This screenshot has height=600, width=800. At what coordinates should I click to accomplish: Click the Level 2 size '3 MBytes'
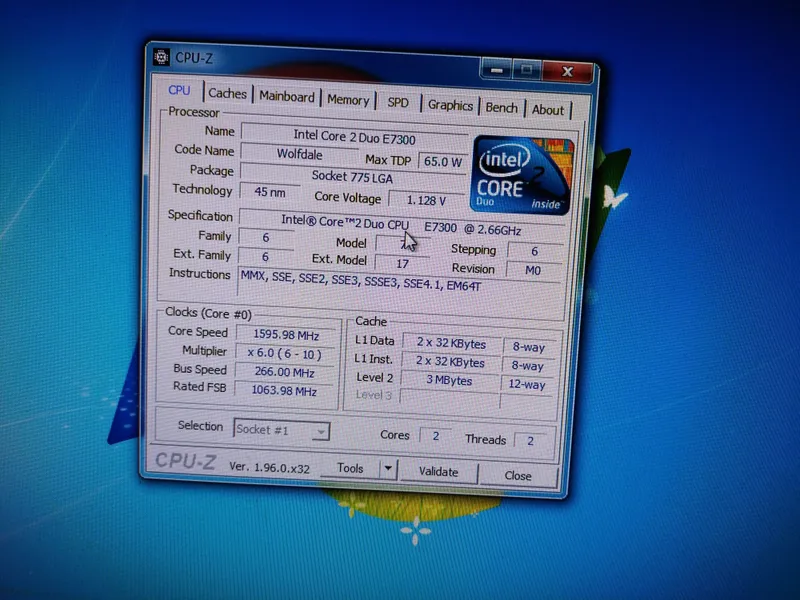click(x=449, y=381)
